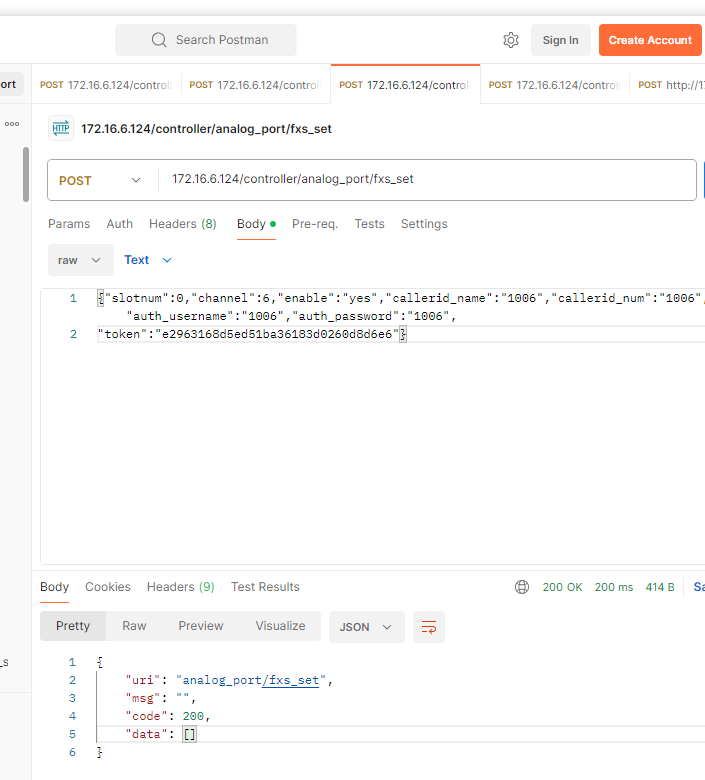Open the Test Results tab

[x=265, y=587]
